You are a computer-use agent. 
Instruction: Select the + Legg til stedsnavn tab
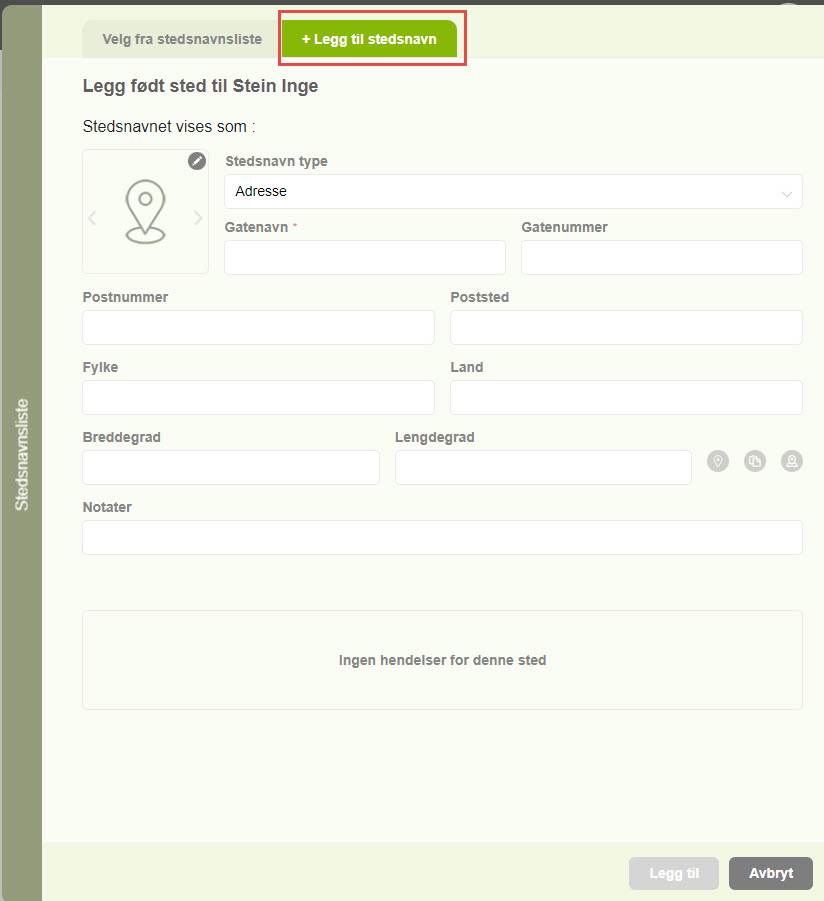(x=369, y=39)
